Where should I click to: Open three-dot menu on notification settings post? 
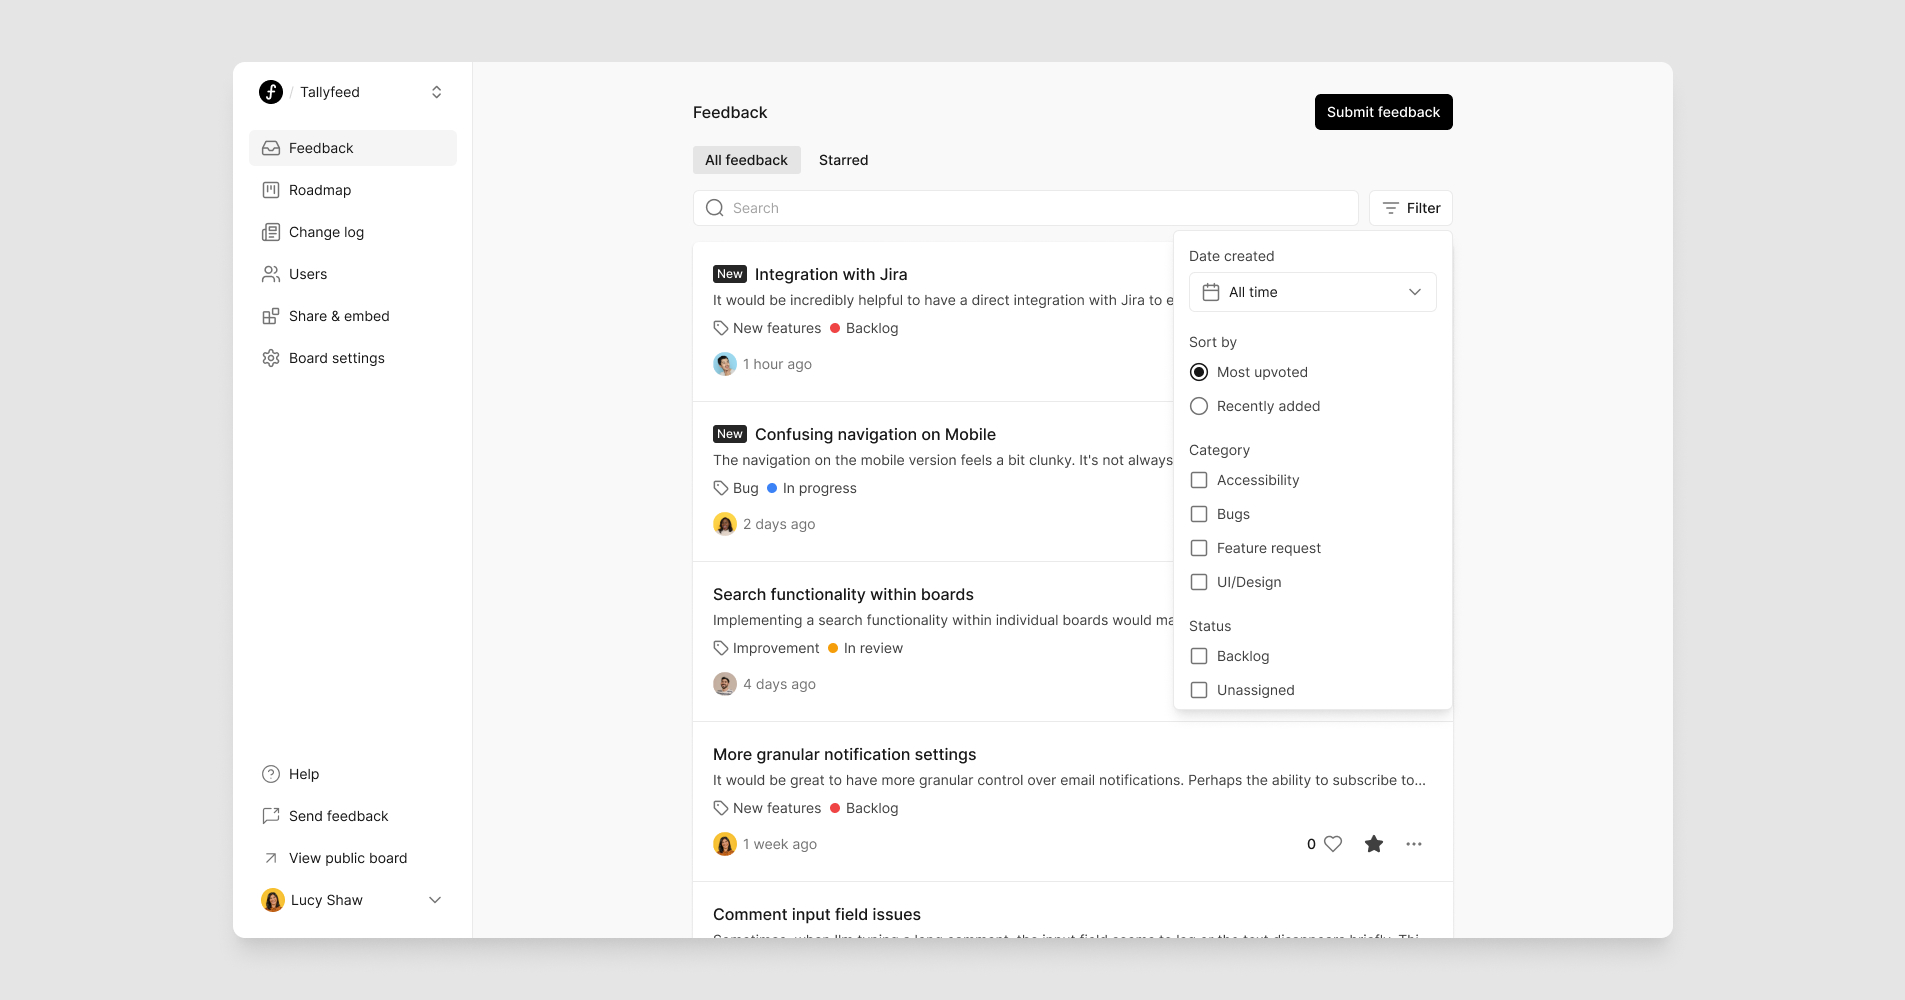pos(1414,844)
